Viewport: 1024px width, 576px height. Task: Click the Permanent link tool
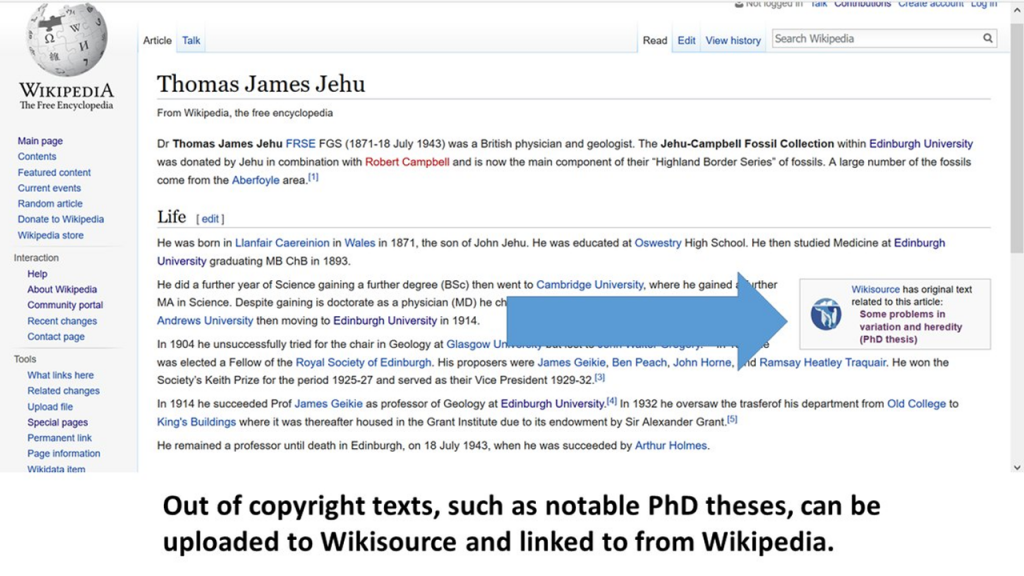tap(59, 438)
